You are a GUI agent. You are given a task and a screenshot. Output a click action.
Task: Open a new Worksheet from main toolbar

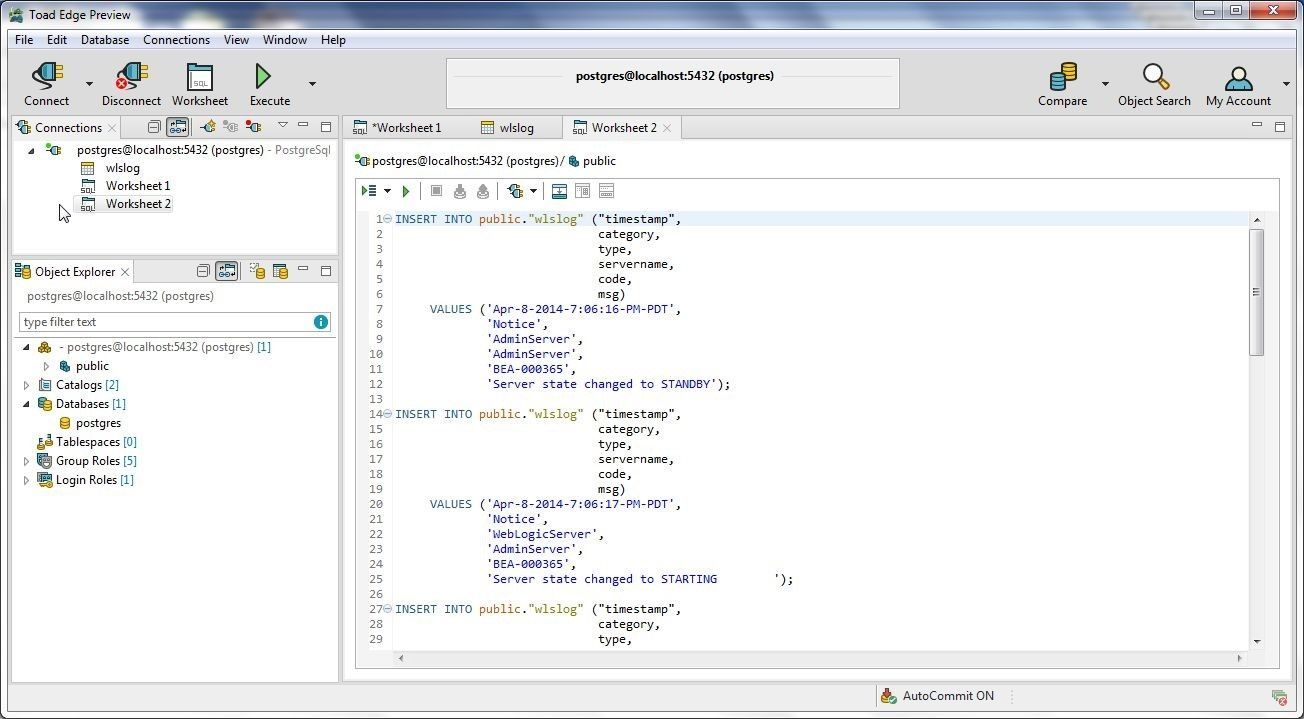click(x=200, y=84)
